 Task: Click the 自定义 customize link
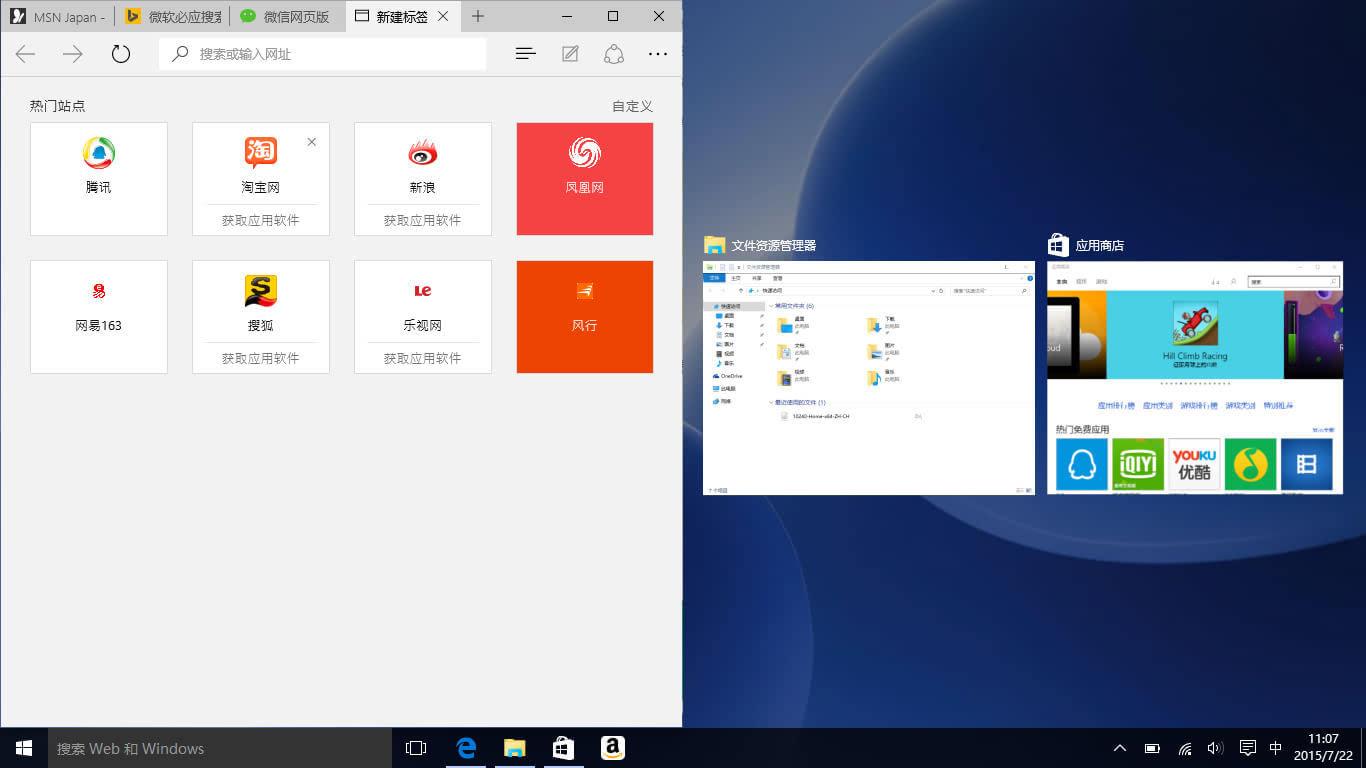tap(632, 106)
